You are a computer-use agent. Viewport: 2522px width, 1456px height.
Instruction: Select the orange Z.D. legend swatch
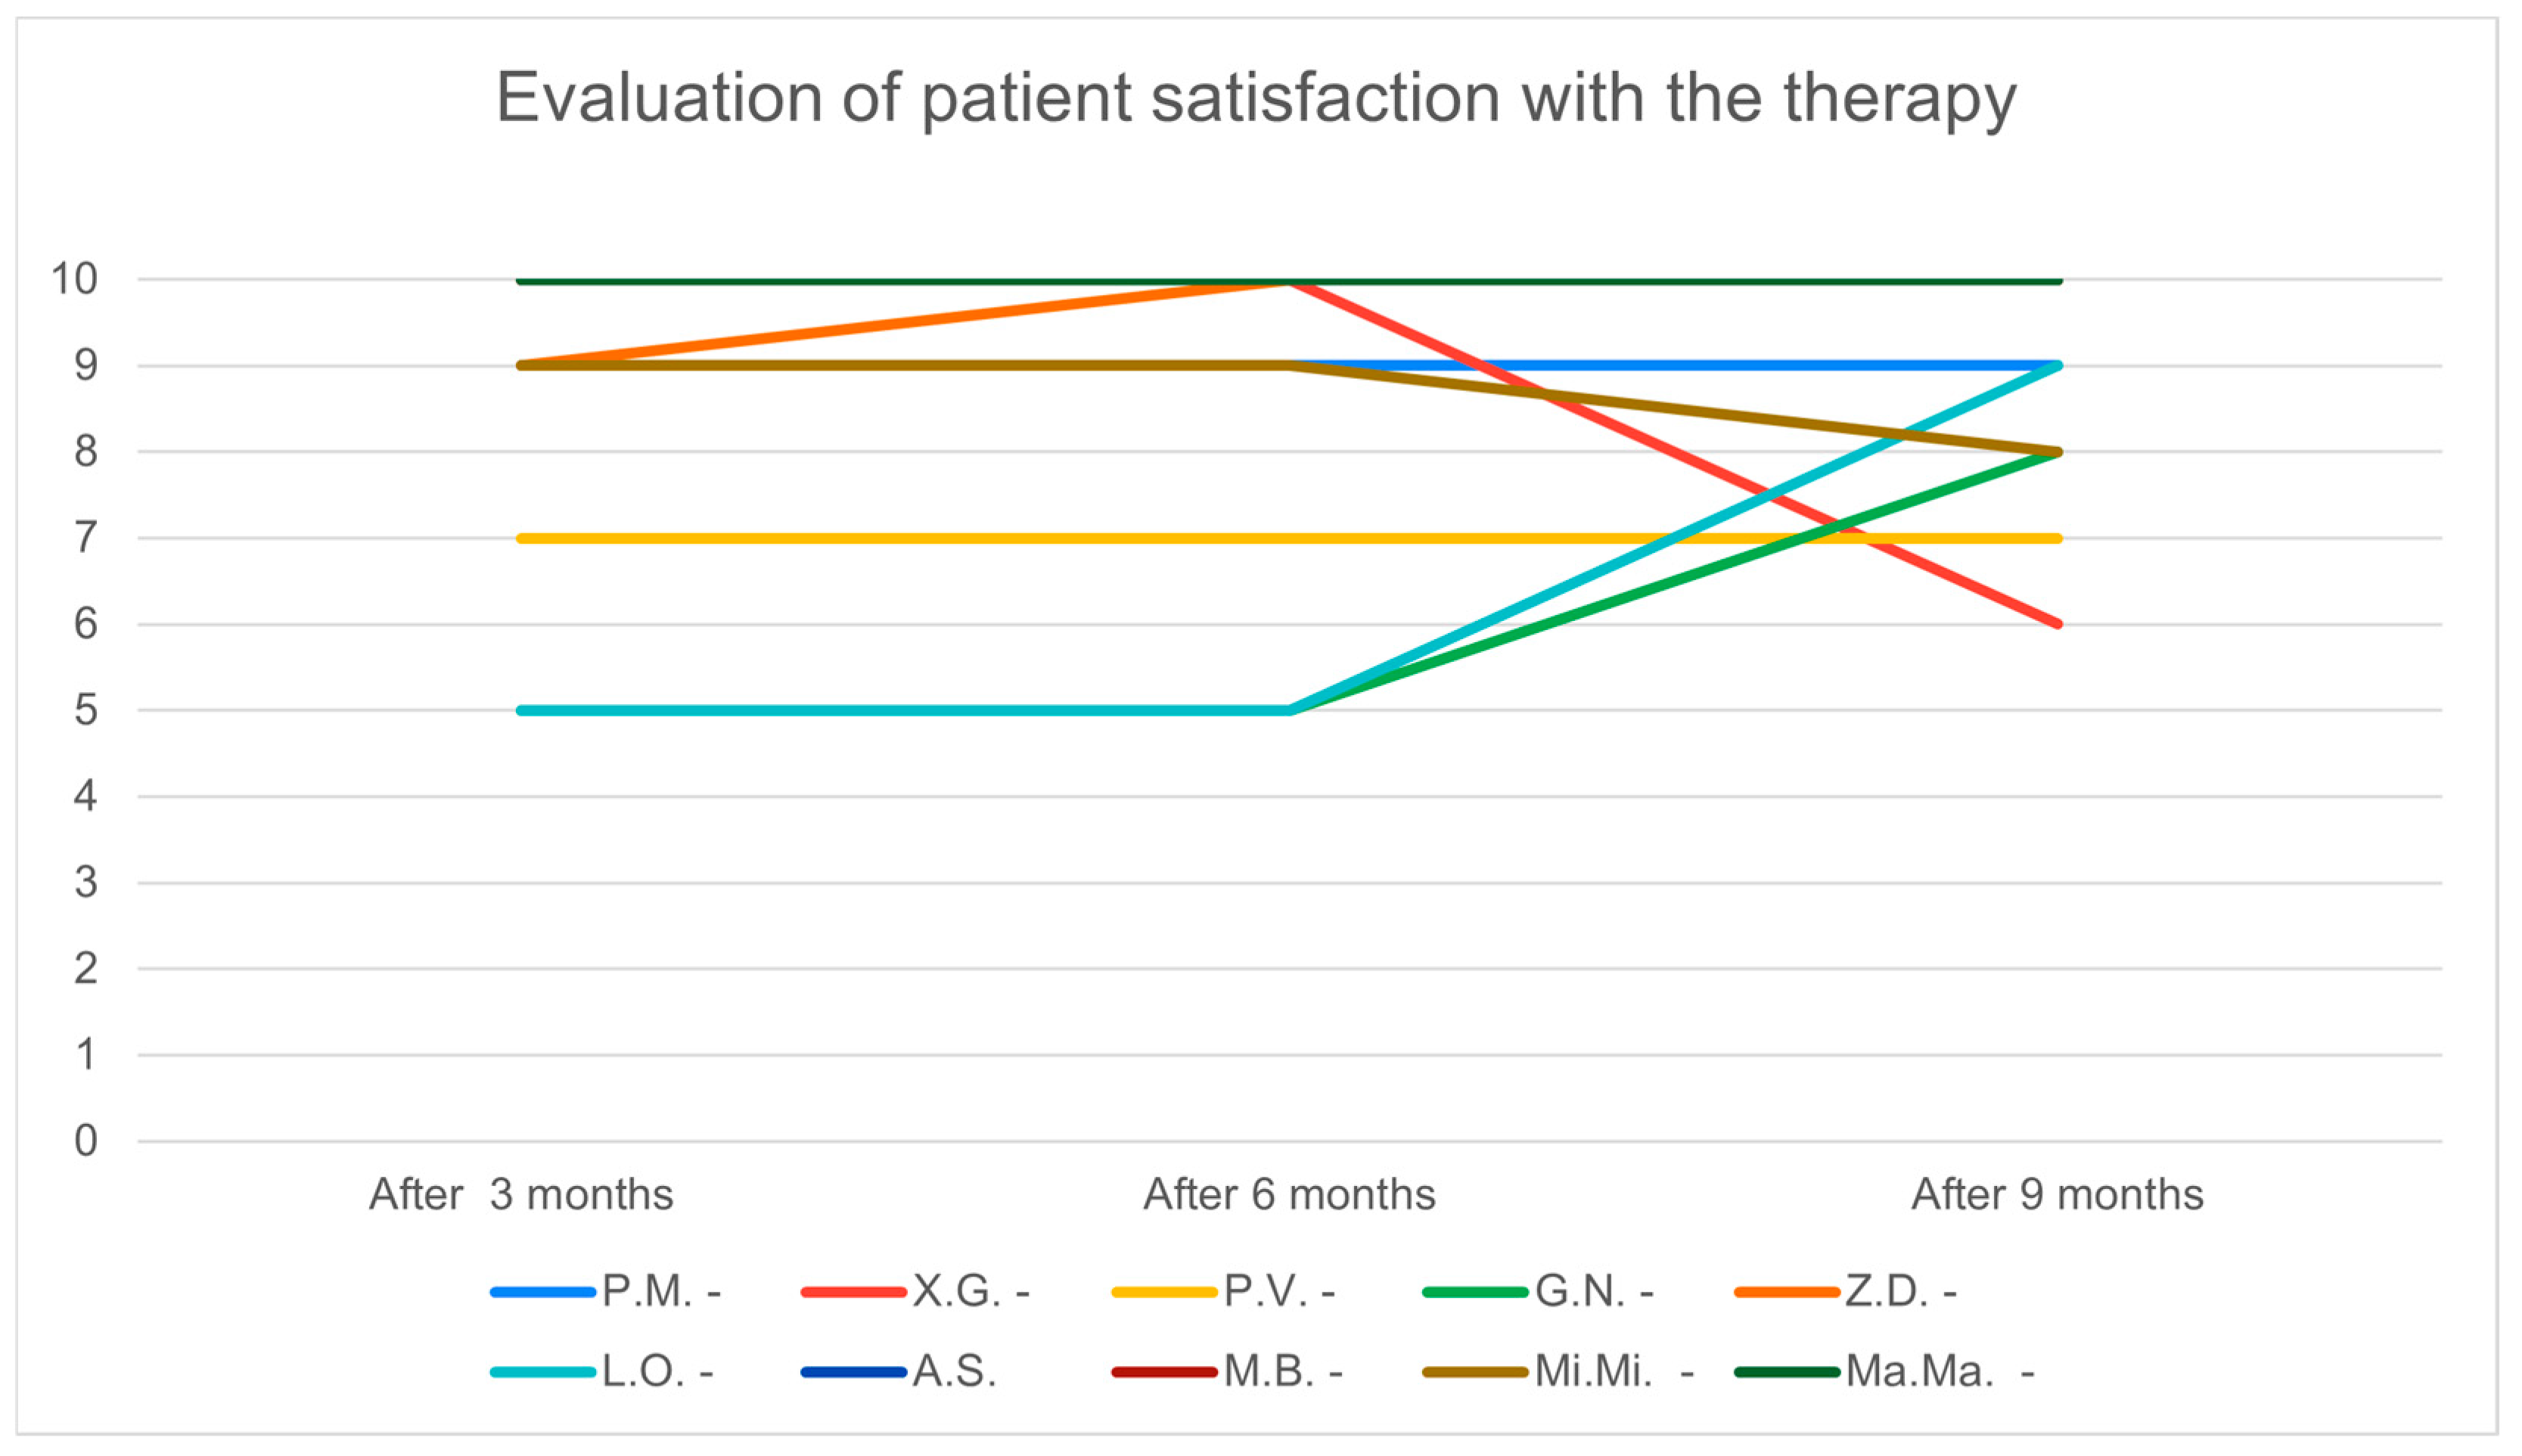1786,1293
